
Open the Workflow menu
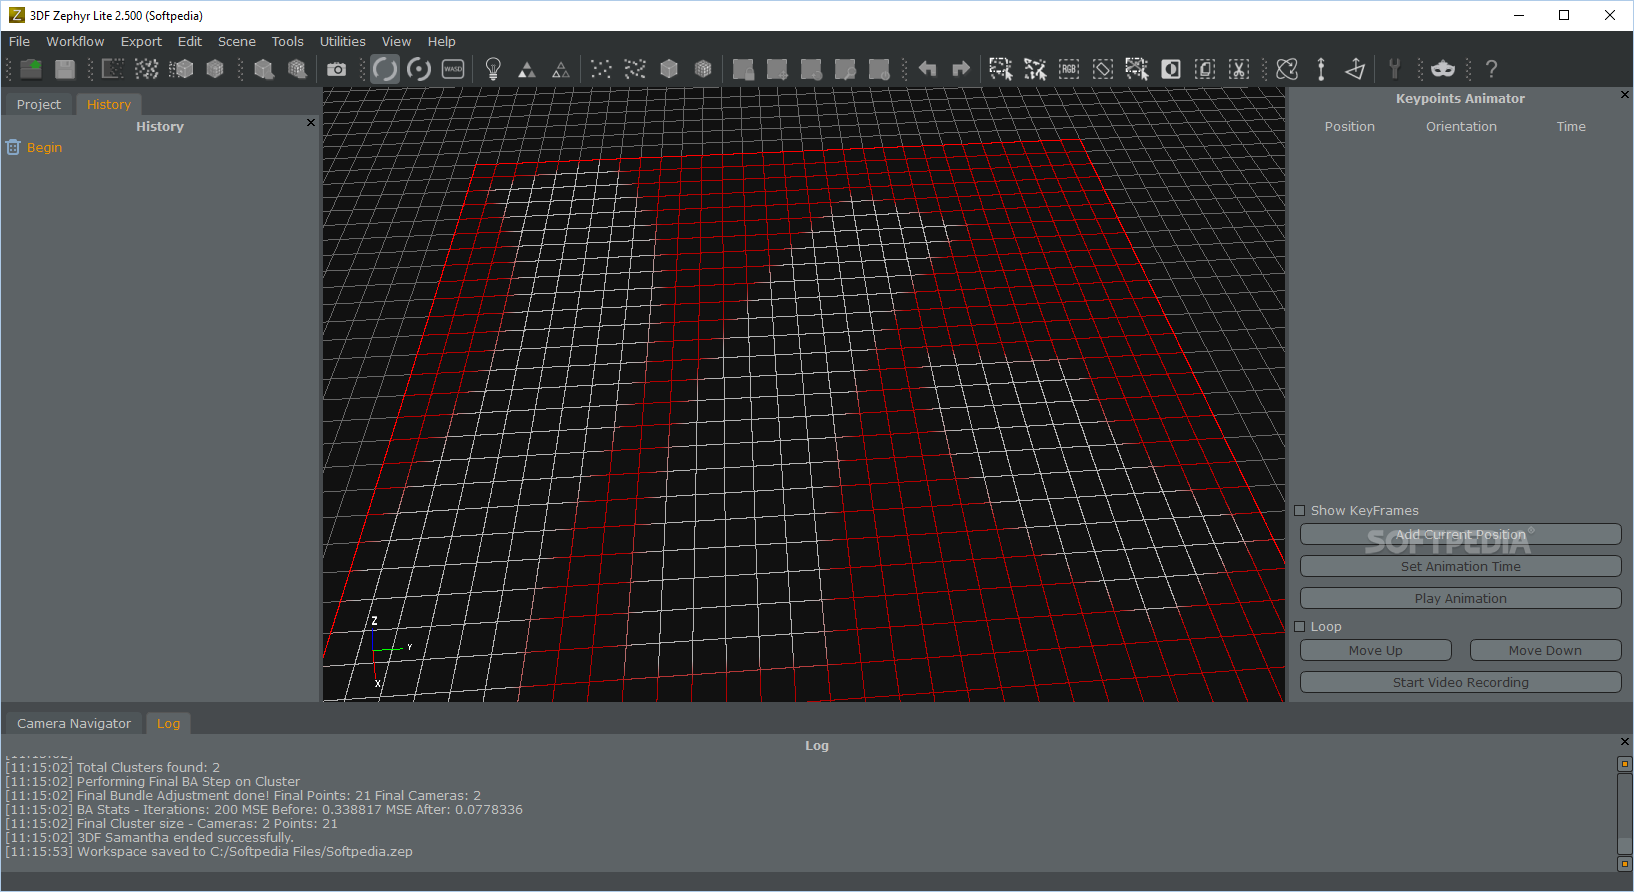click(x=75, y=41)
